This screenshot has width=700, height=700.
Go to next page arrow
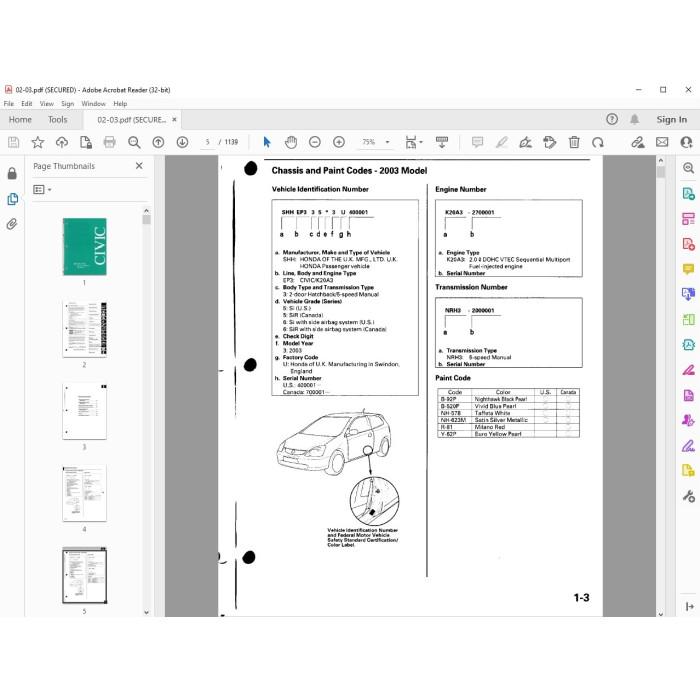coord(182,142)
